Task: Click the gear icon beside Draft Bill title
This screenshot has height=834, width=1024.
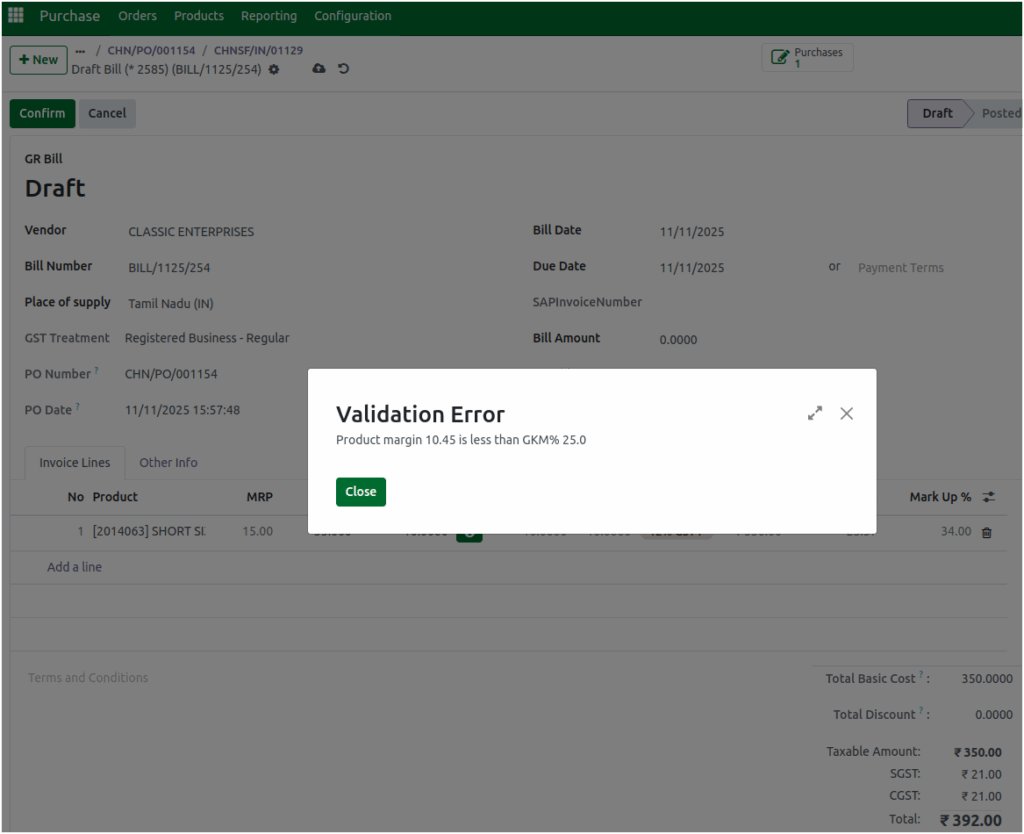Action: (x=273, y=69)
